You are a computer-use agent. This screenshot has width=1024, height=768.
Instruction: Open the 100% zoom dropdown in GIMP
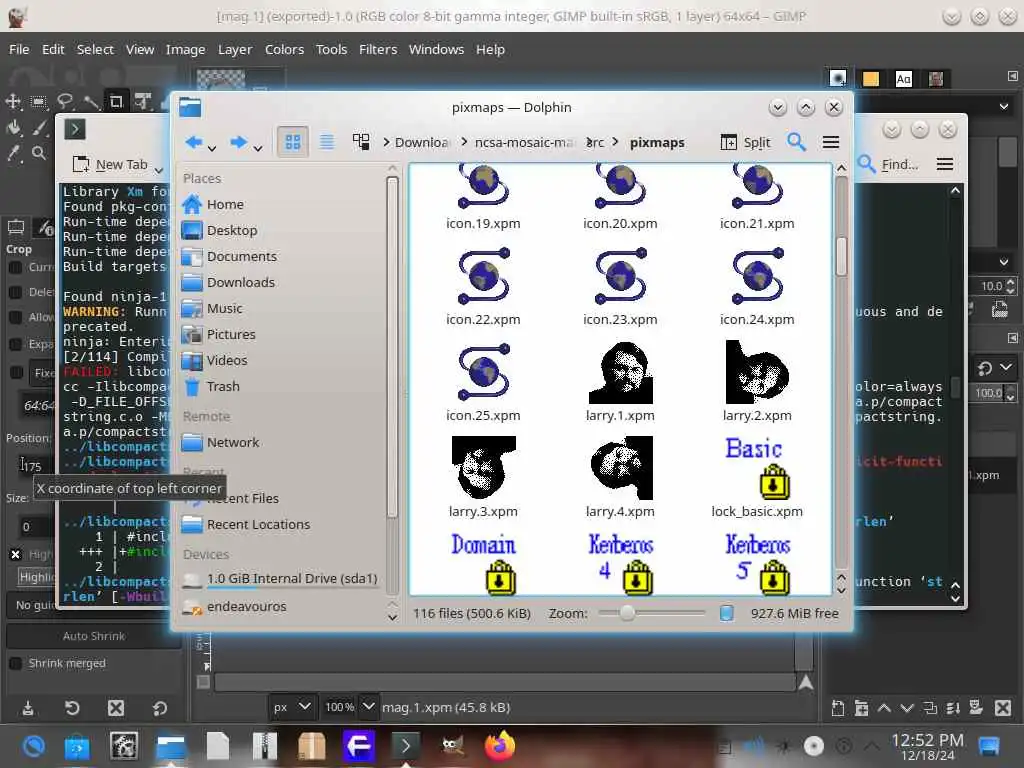pyautogui.click(x=369, y=707)
